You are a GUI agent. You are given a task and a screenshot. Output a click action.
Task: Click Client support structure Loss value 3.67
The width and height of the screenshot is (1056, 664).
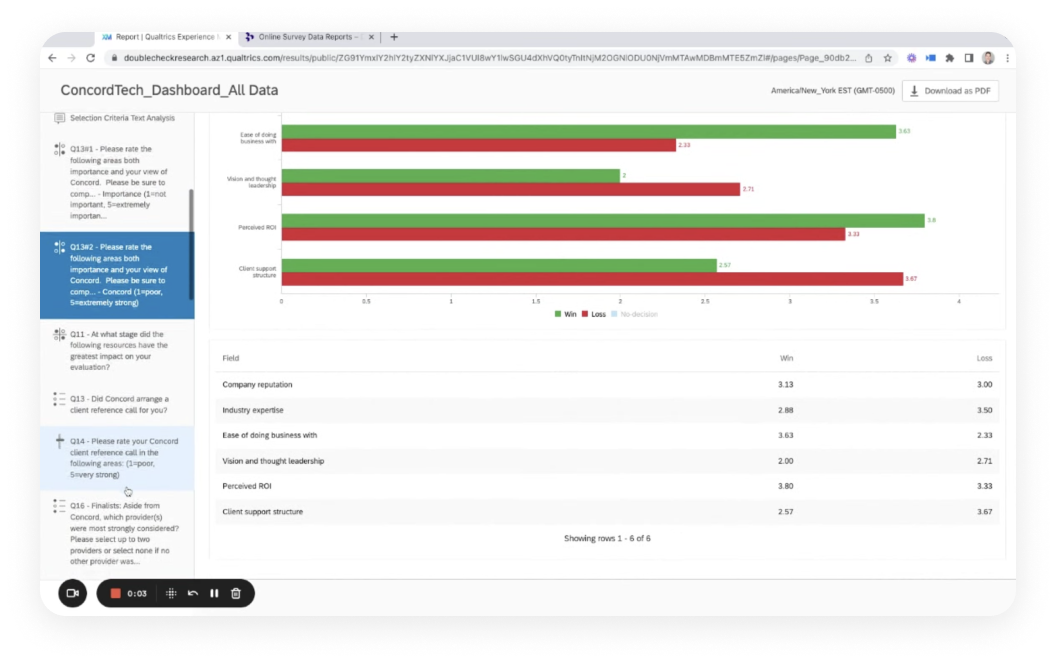[985, 512]
